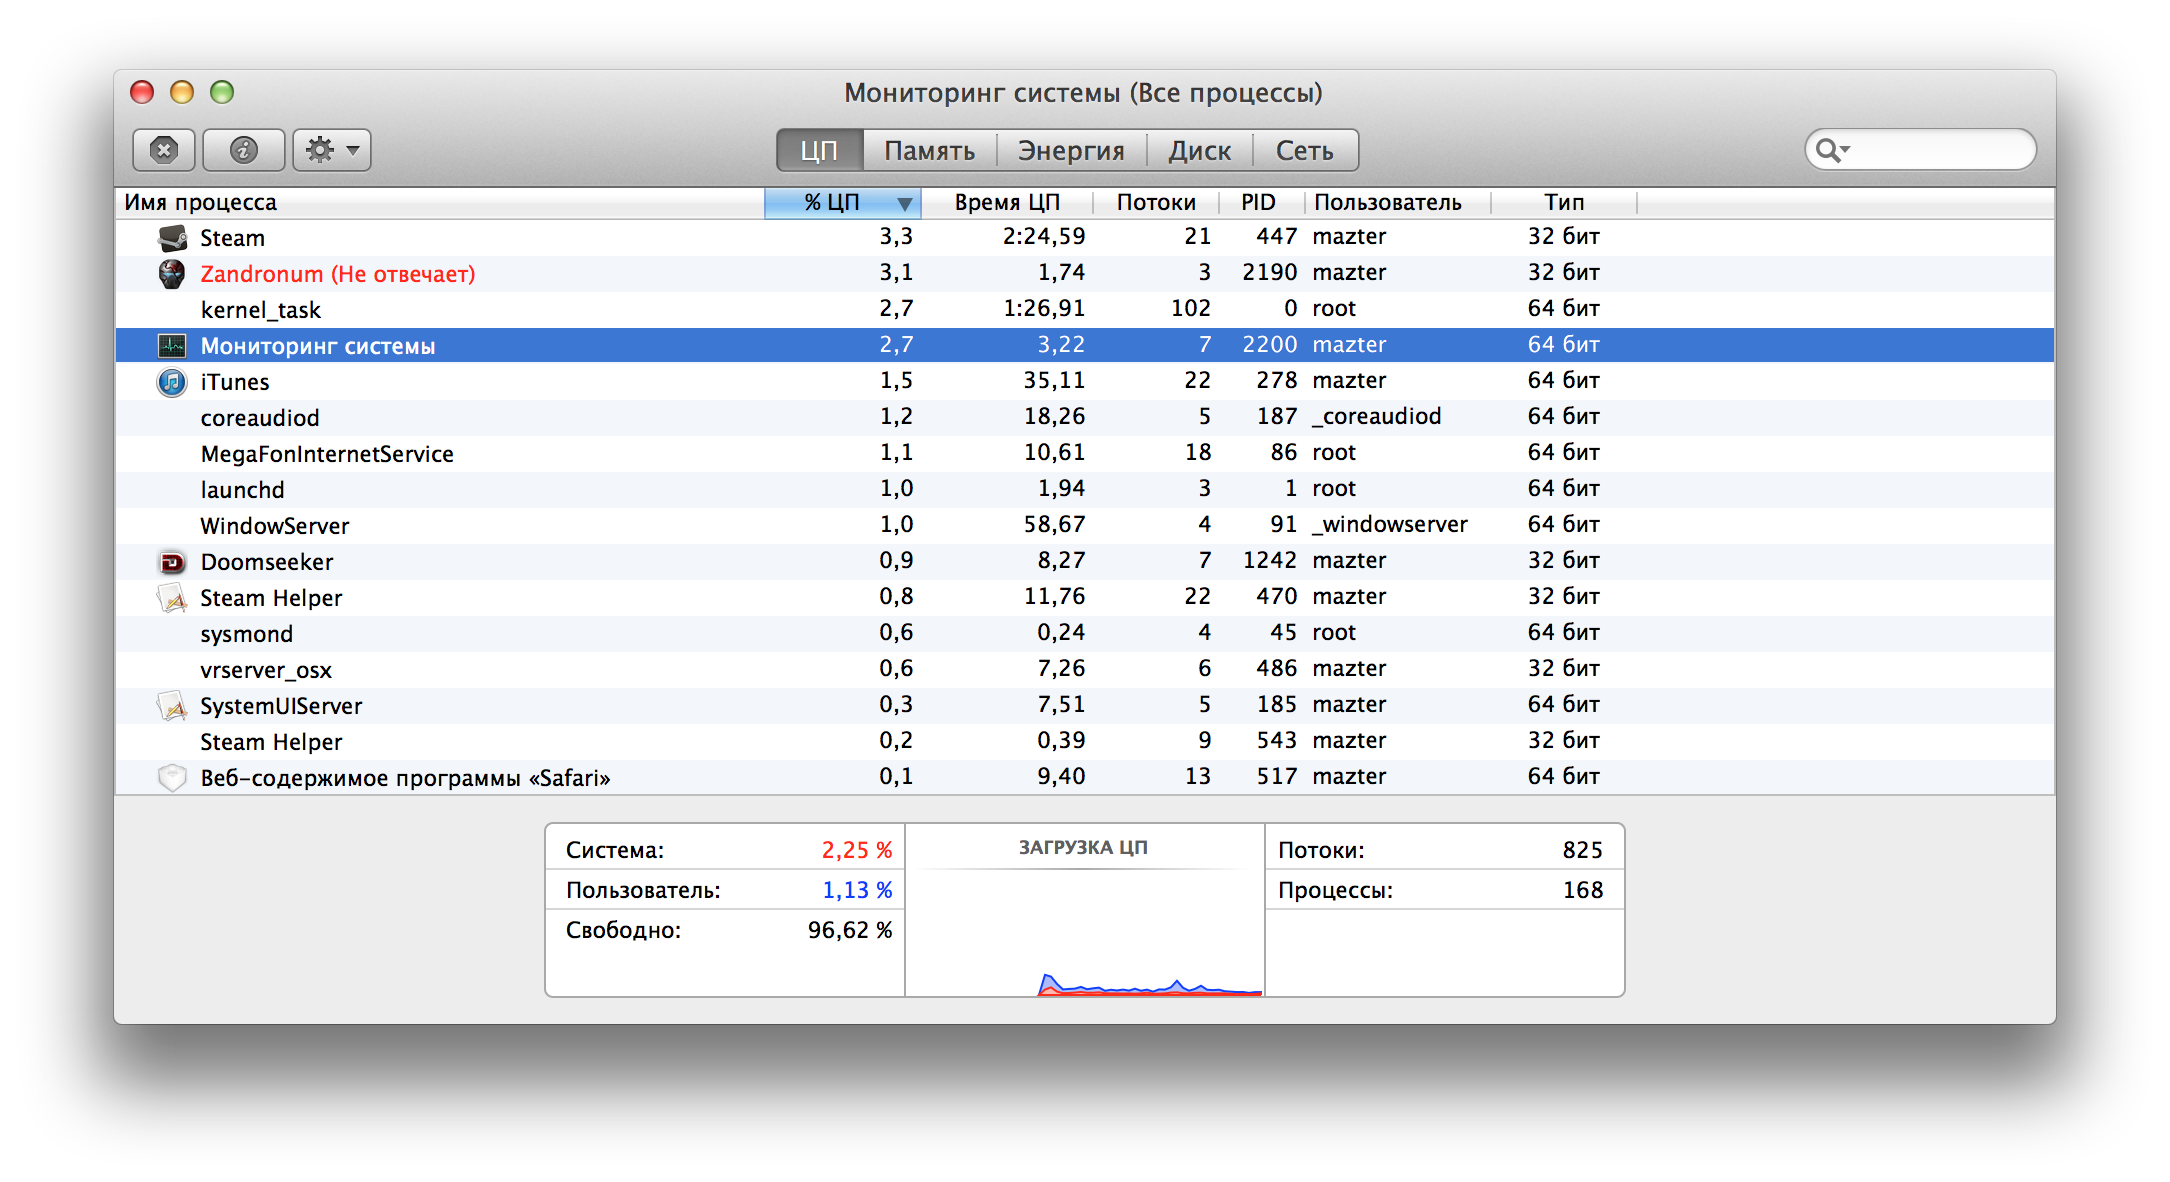Click the Steam app icon in list
The image size is (2170, 1182).
click(x=172, y=238)
